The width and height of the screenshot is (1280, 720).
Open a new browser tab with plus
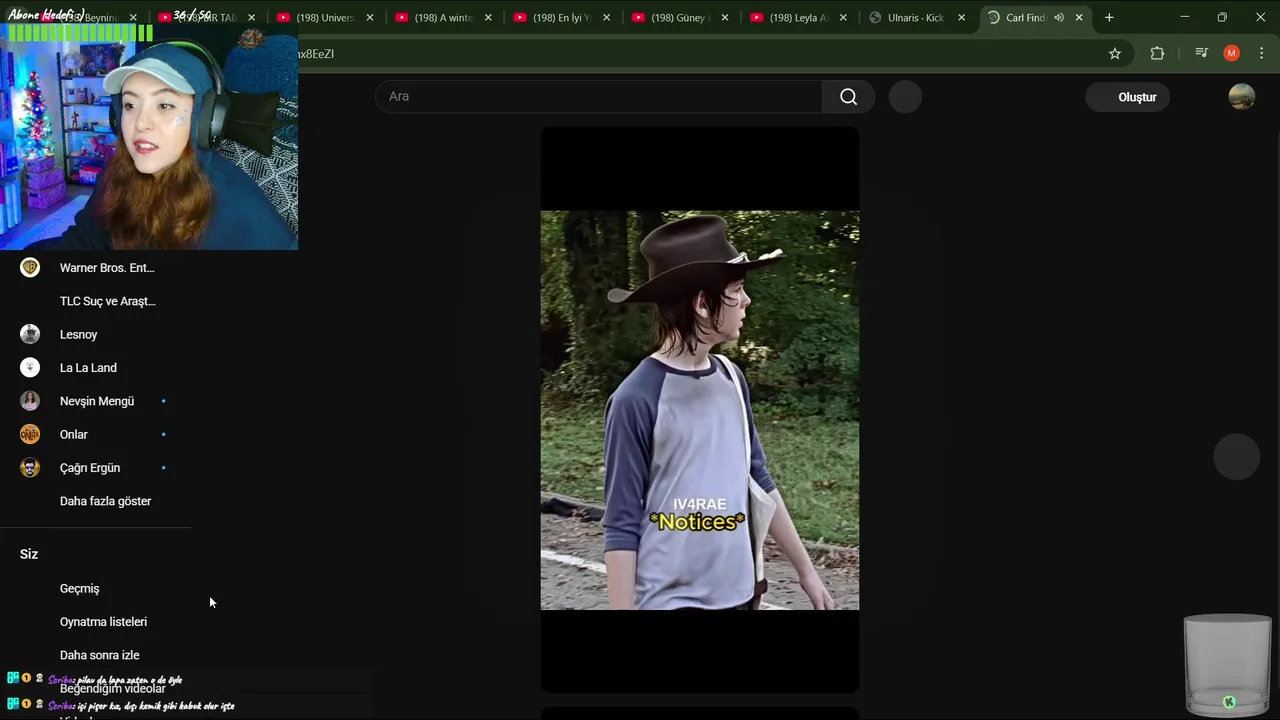click(1109, 18)
